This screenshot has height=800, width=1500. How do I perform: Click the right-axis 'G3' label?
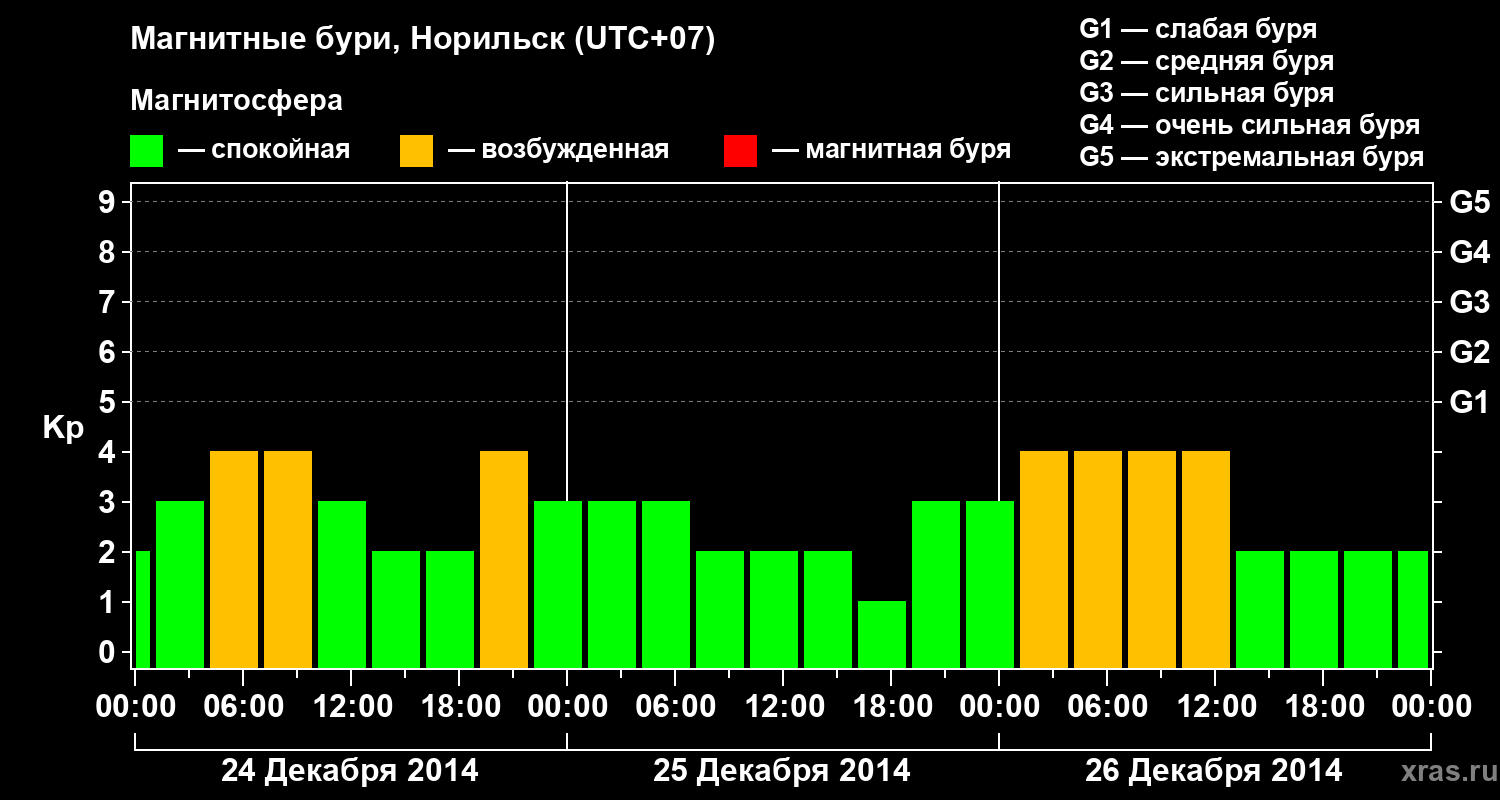pyautogui.click(x=1469, y=302)
